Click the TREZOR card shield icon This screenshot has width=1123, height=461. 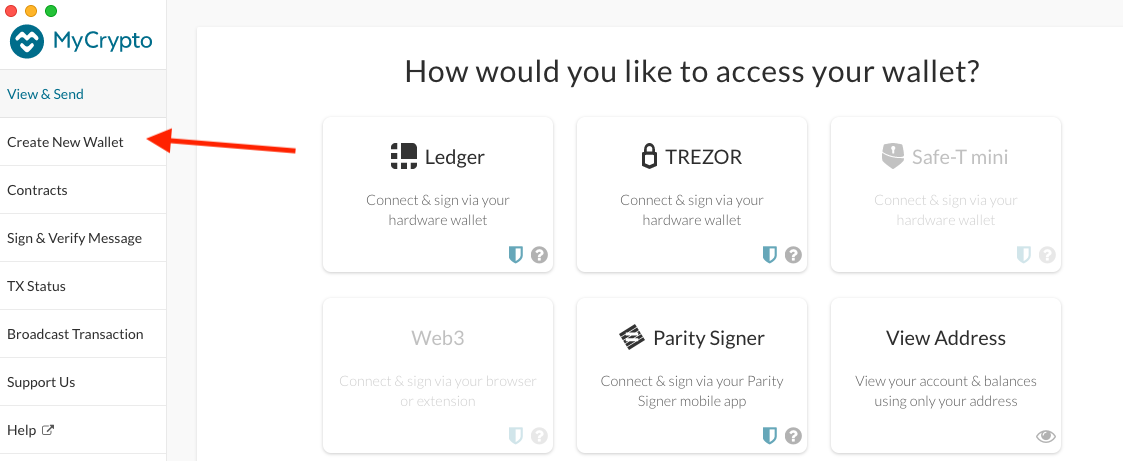[770, 255]
